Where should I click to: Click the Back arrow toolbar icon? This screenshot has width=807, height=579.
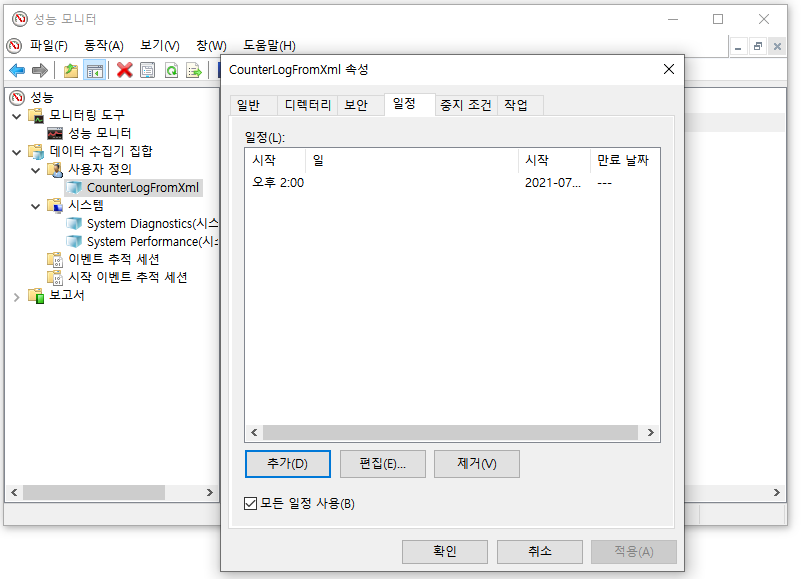tap(17, 70)
